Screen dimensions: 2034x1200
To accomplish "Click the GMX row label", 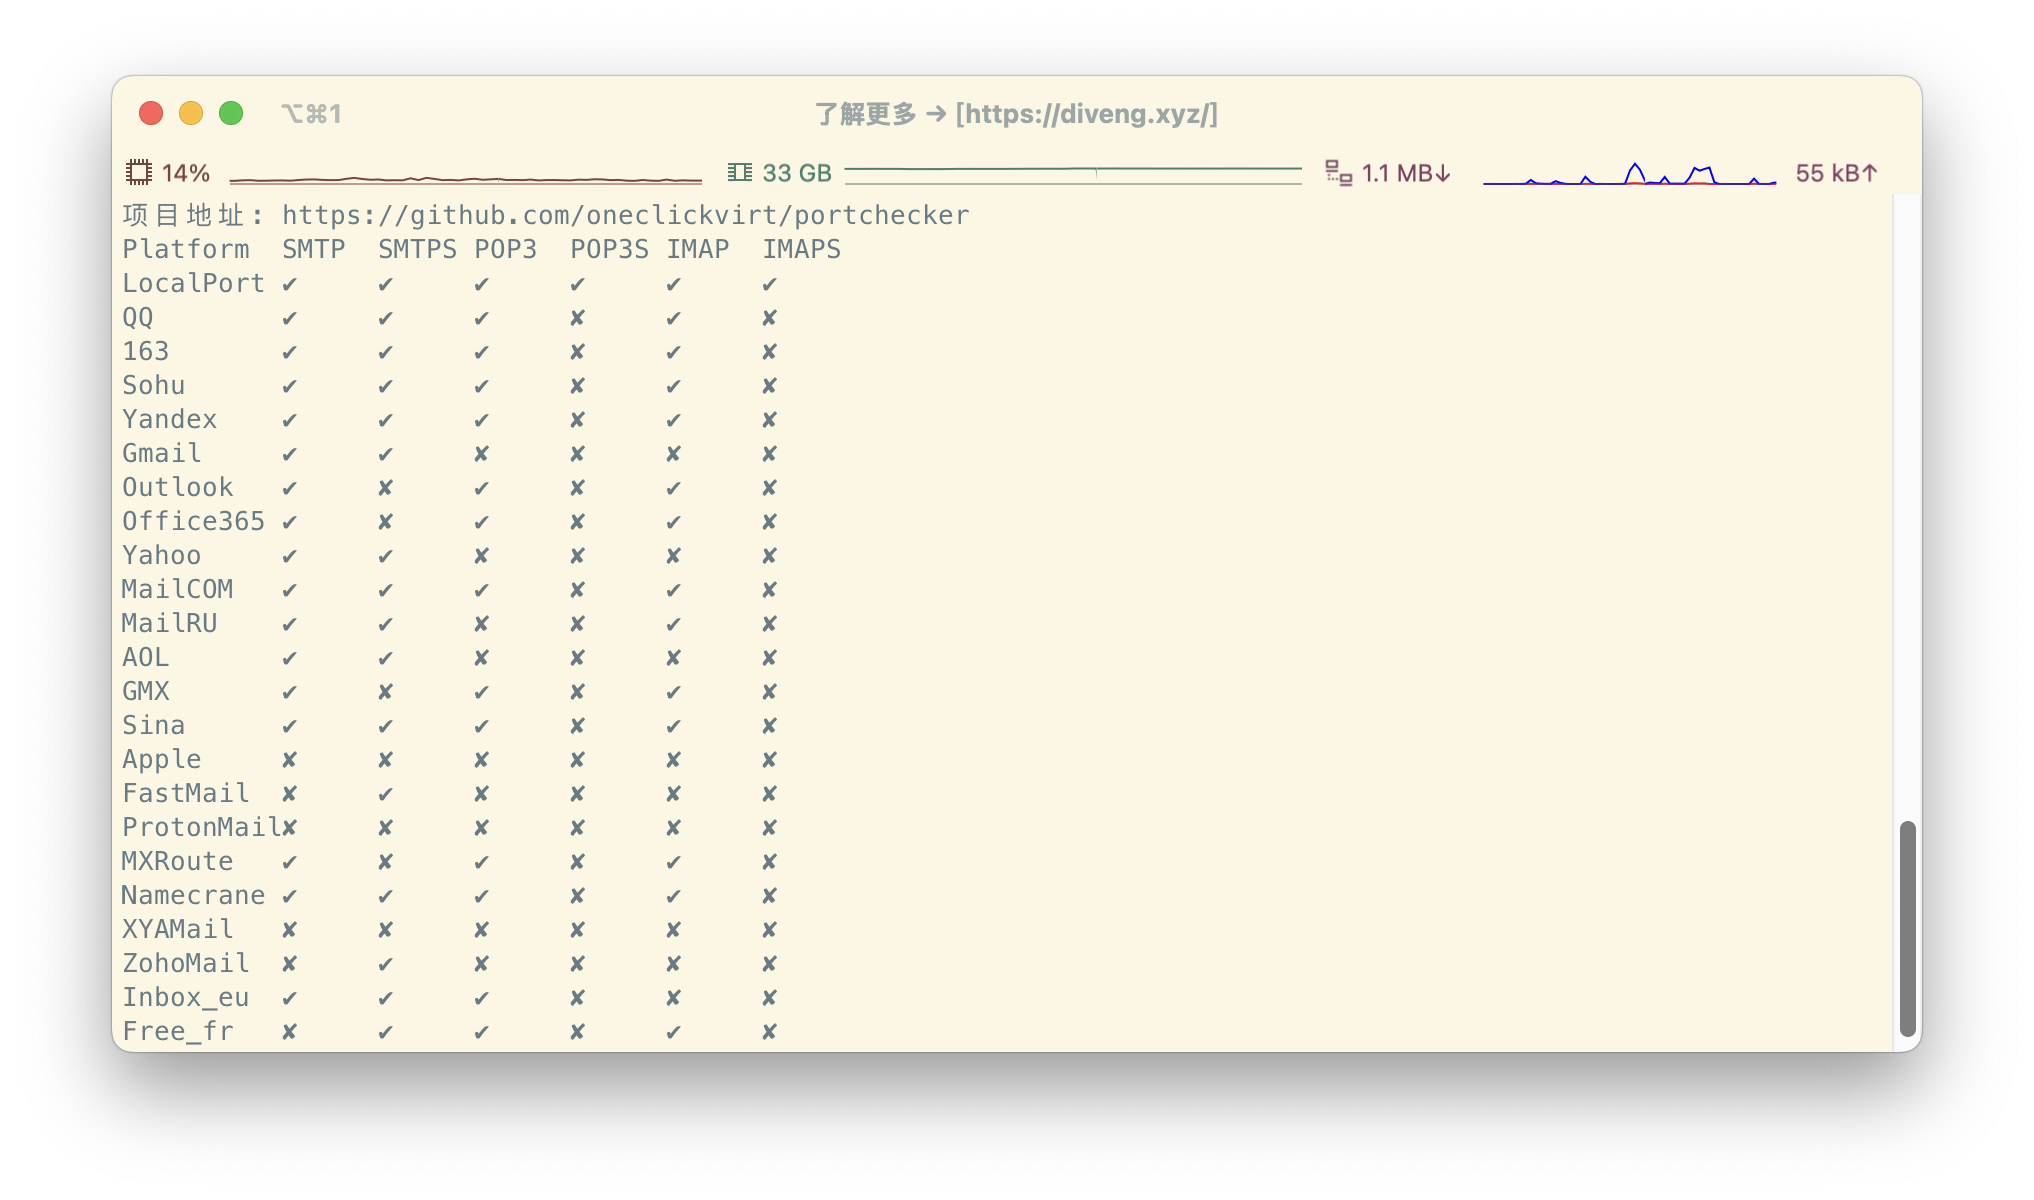I will pos(146,691).
